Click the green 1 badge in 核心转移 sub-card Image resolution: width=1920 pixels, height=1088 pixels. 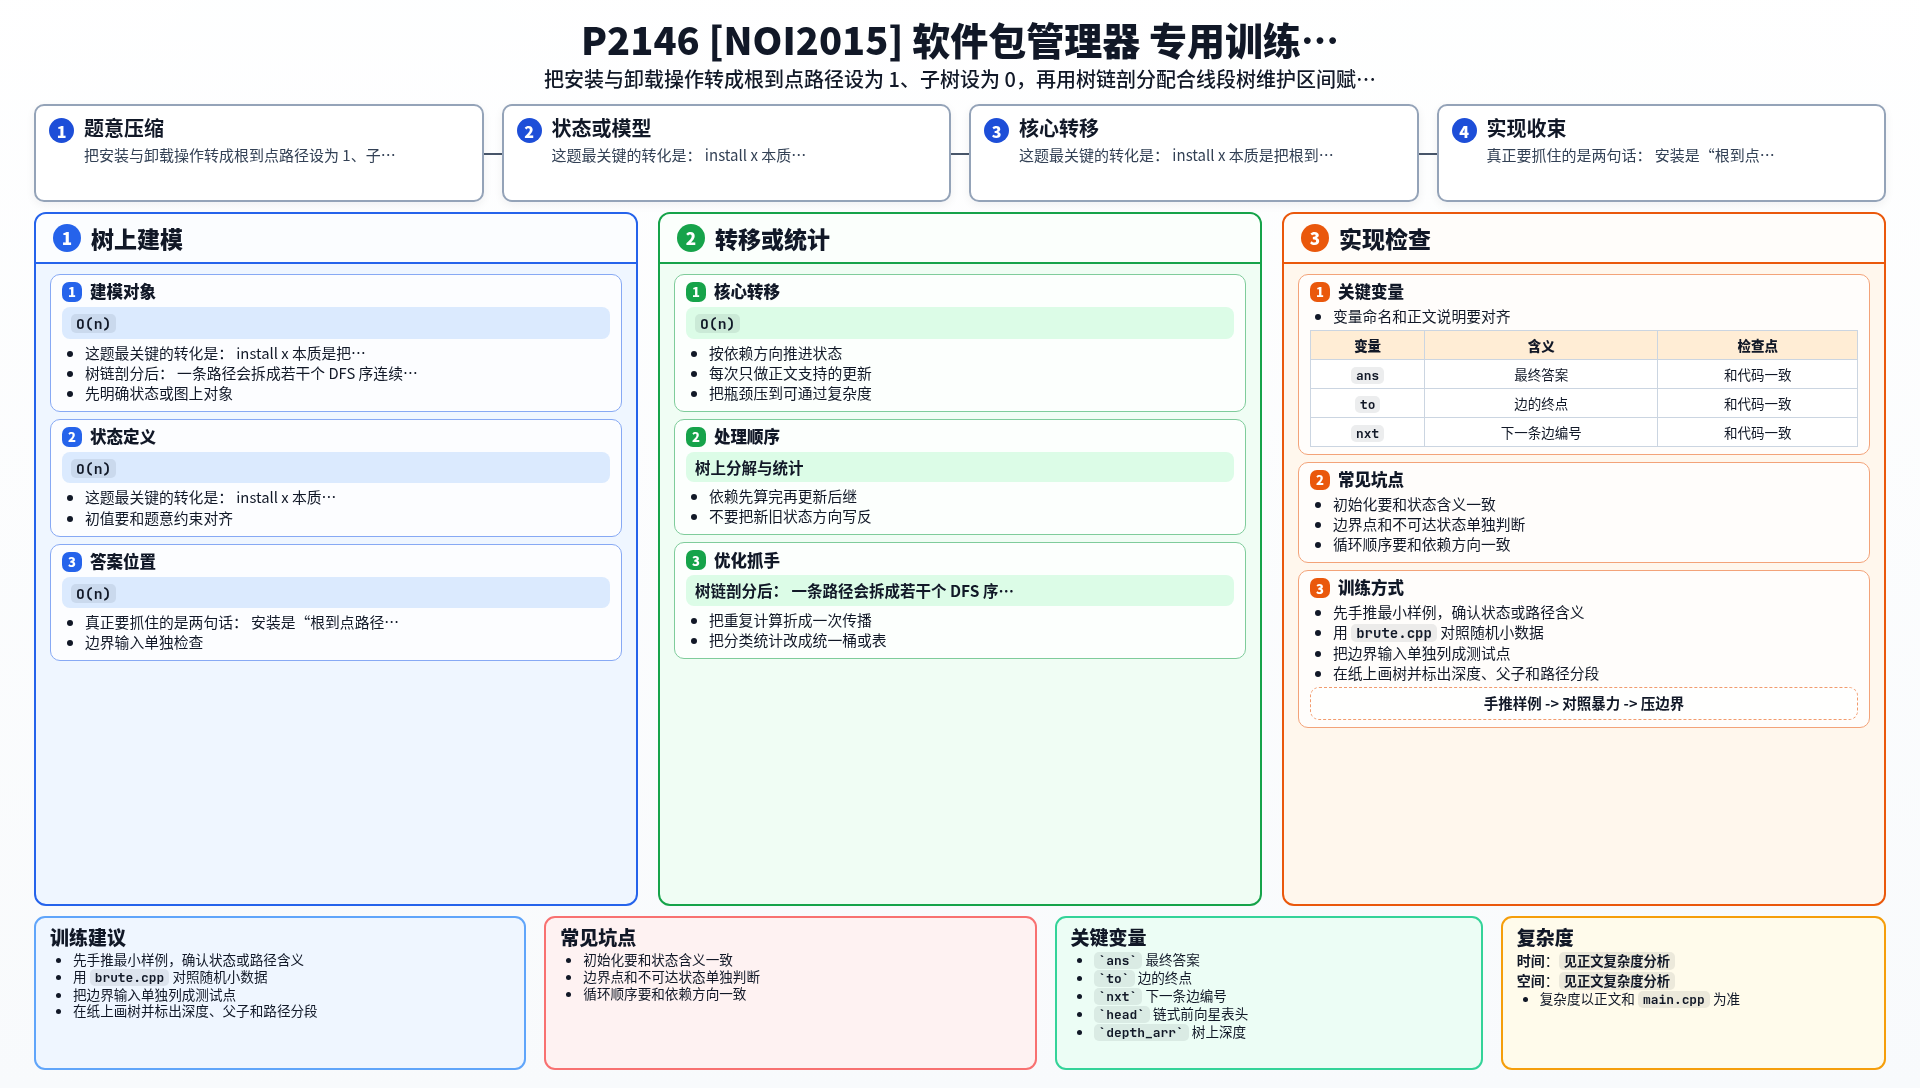coord(696,292)
